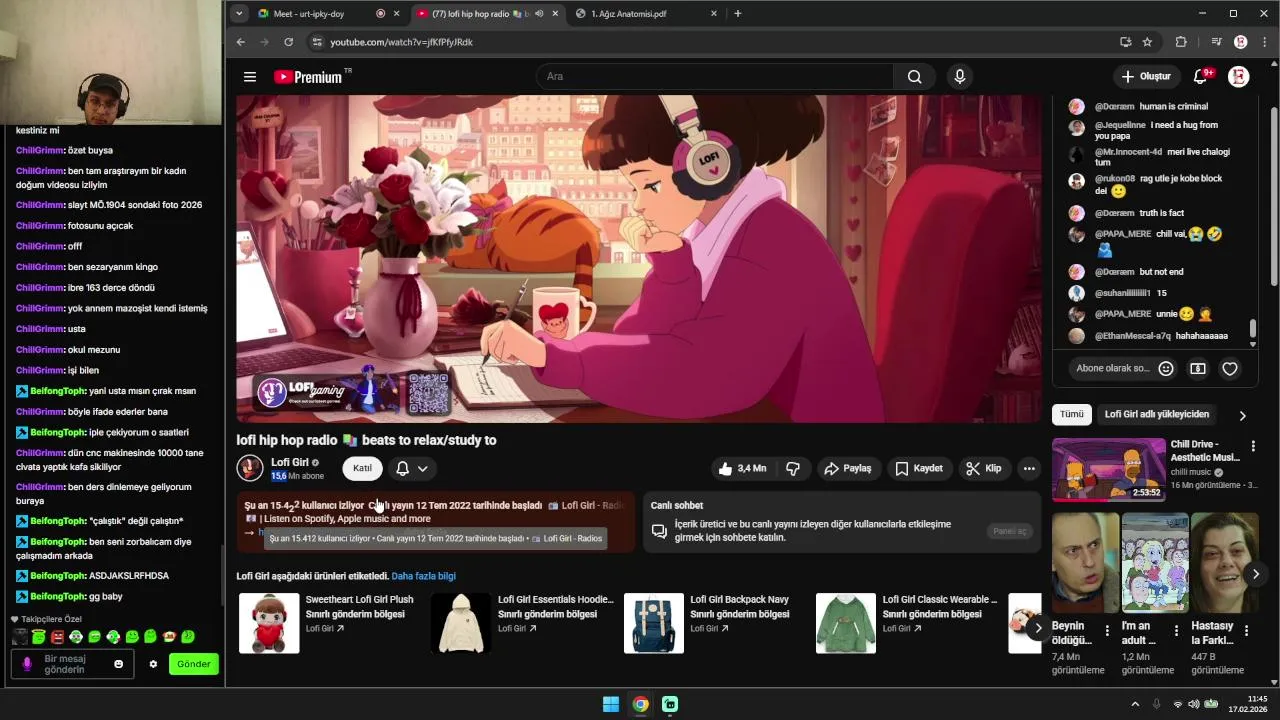
Task: Click Paylaş share button
Action: [x=847, y=468]
